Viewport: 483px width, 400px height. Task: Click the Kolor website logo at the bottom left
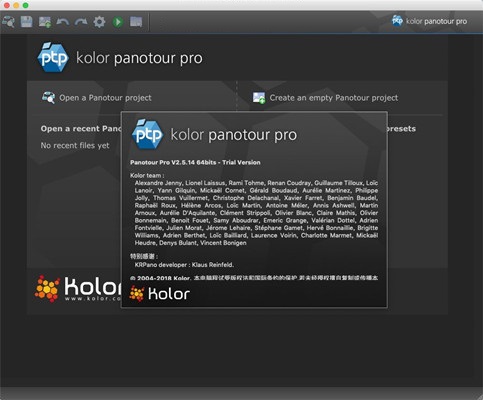click(78, 289)
